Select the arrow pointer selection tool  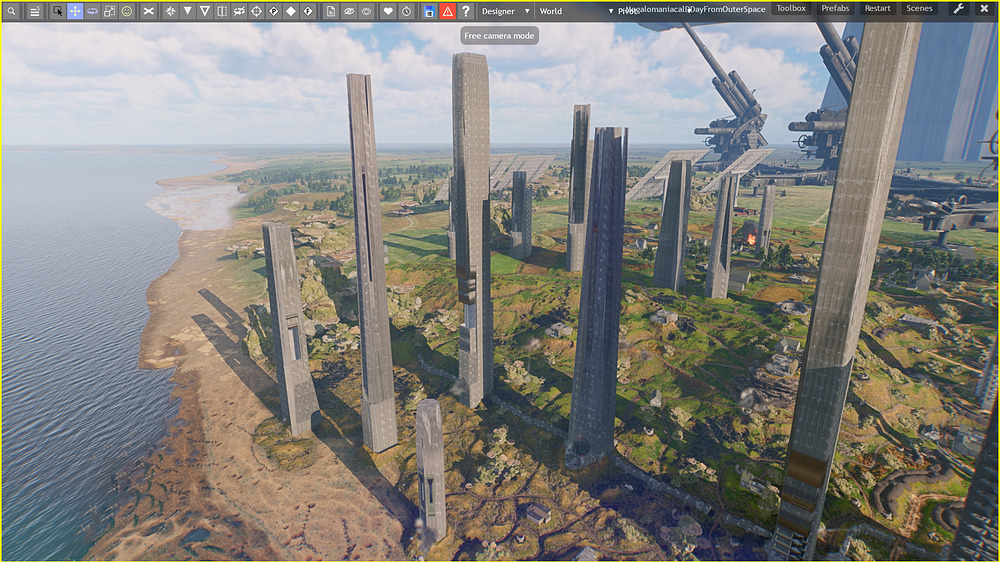coord(57,11)
